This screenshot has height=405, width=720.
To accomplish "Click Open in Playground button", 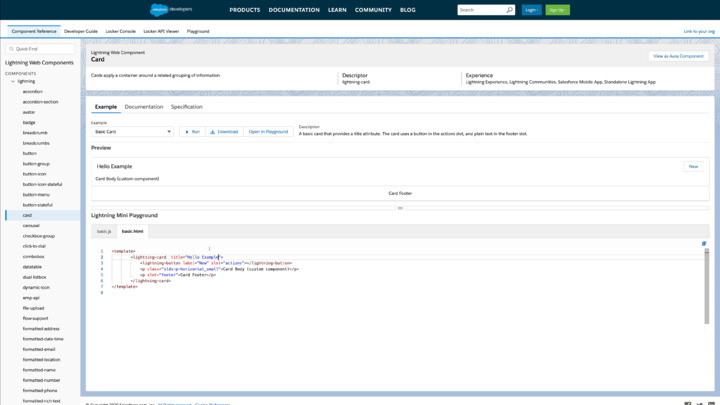I will click(x=268, y=132).
